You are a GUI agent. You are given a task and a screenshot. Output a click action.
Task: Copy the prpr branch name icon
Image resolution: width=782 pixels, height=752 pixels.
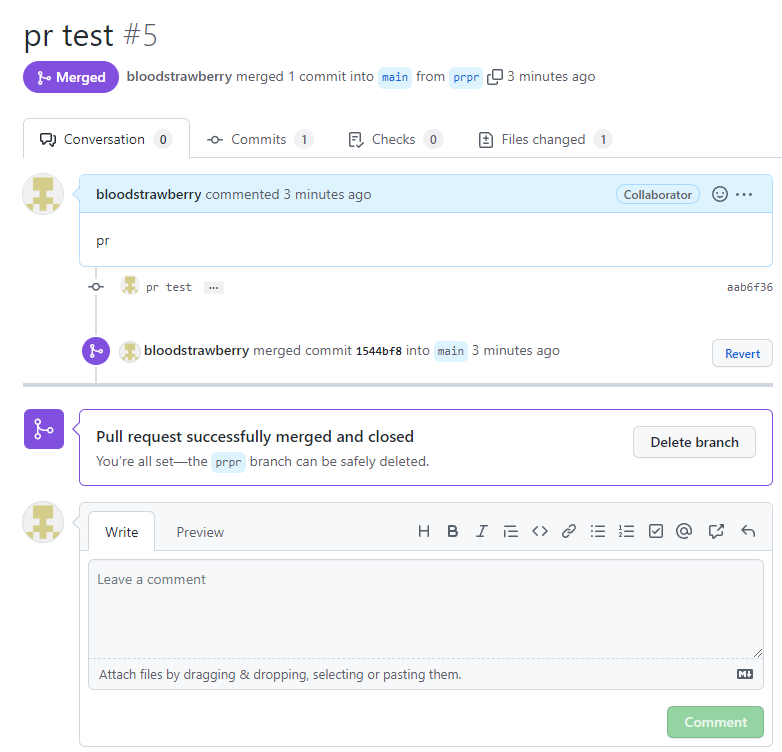pyautogui.click(x=495, y=77)
